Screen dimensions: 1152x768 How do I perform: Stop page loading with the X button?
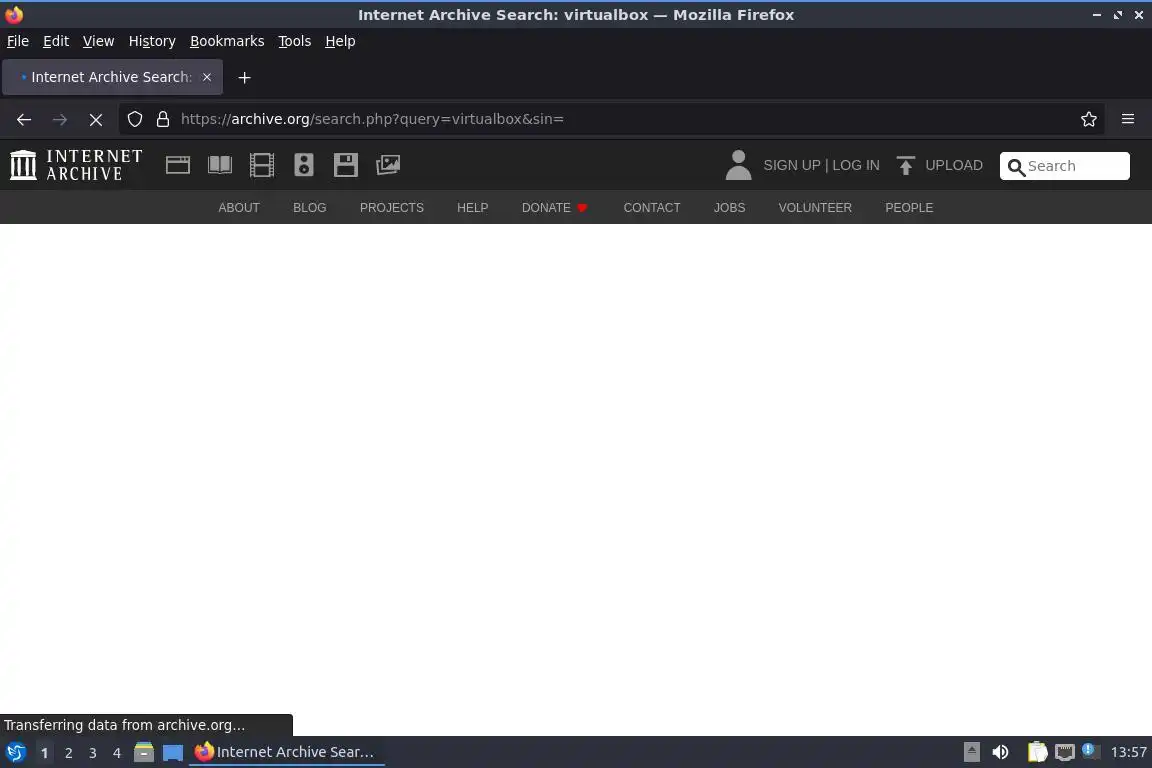tap(96, 119)
